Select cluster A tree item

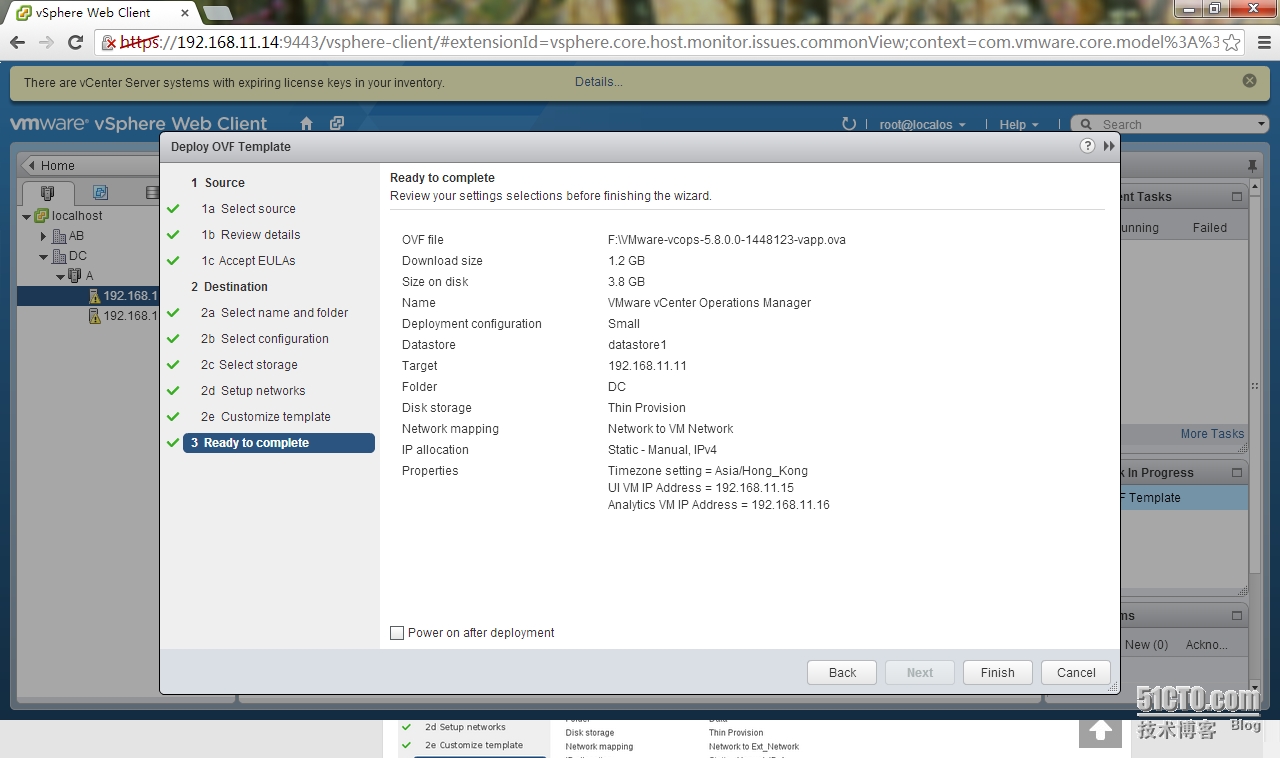[x=89, y=276]
